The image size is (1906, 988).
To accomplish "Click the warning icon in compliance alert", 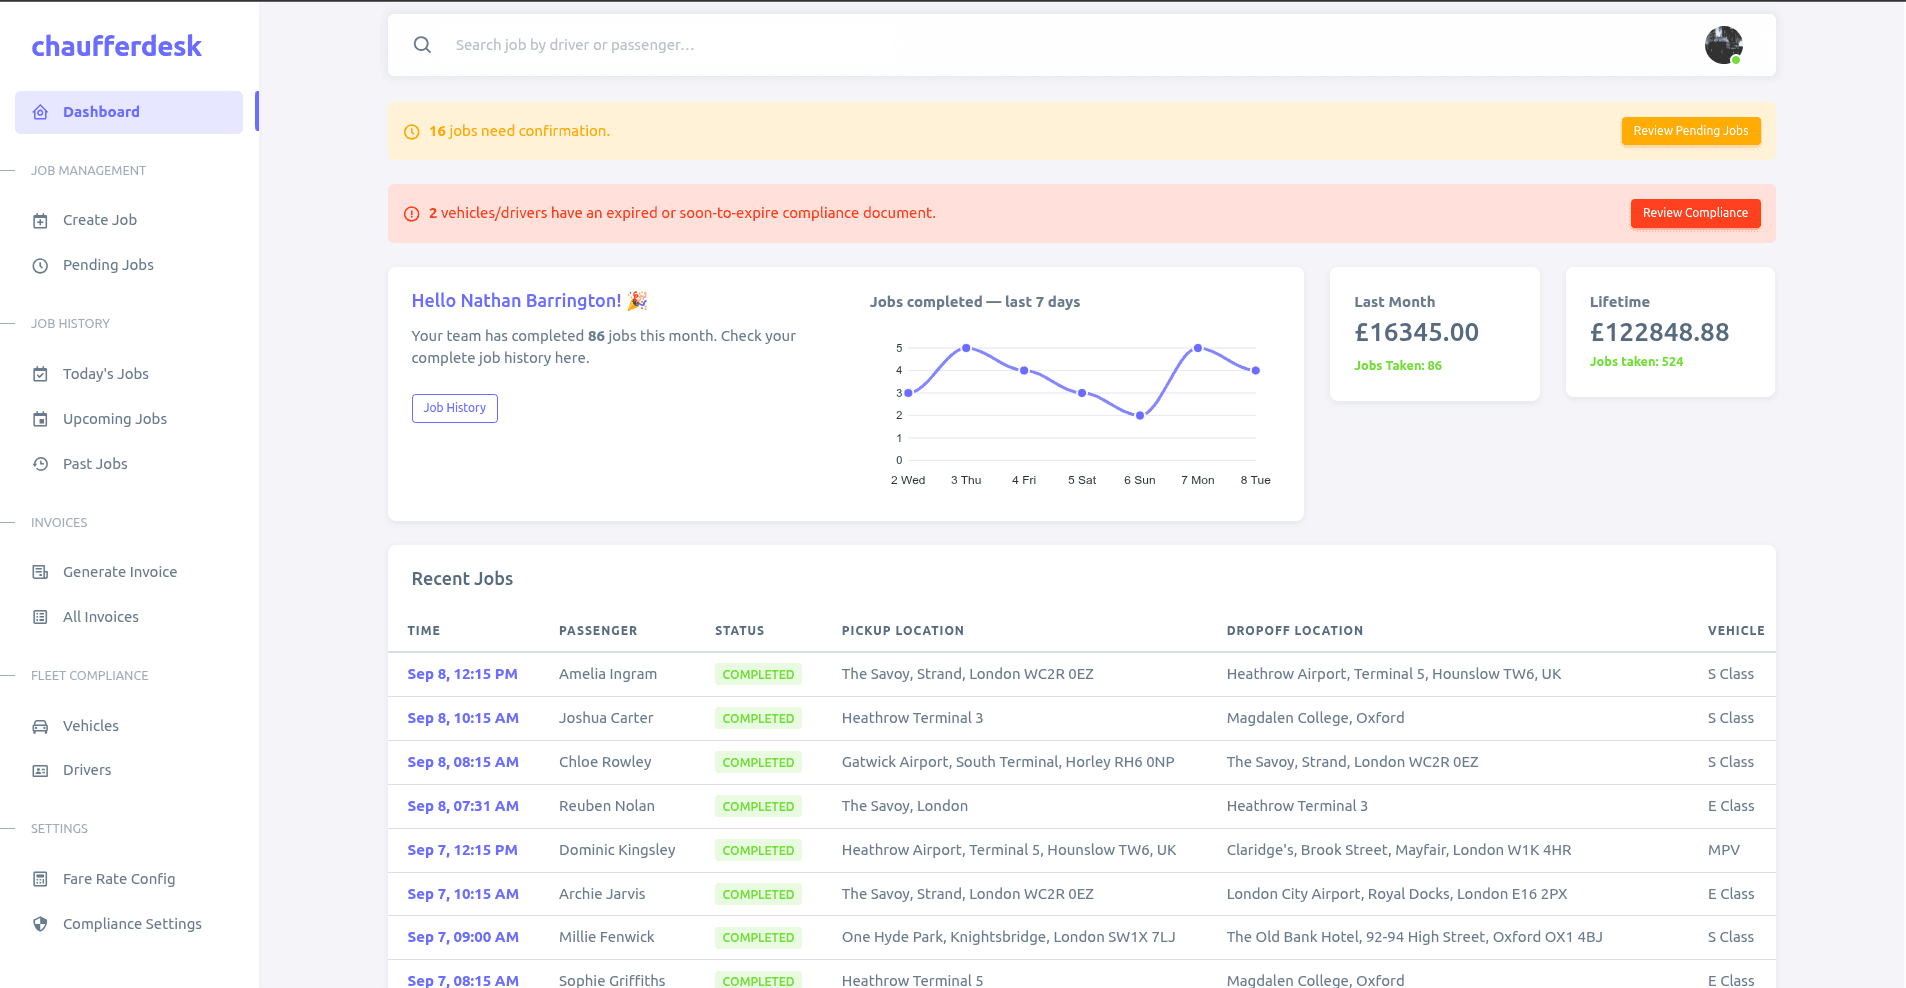I will point(411,214).
